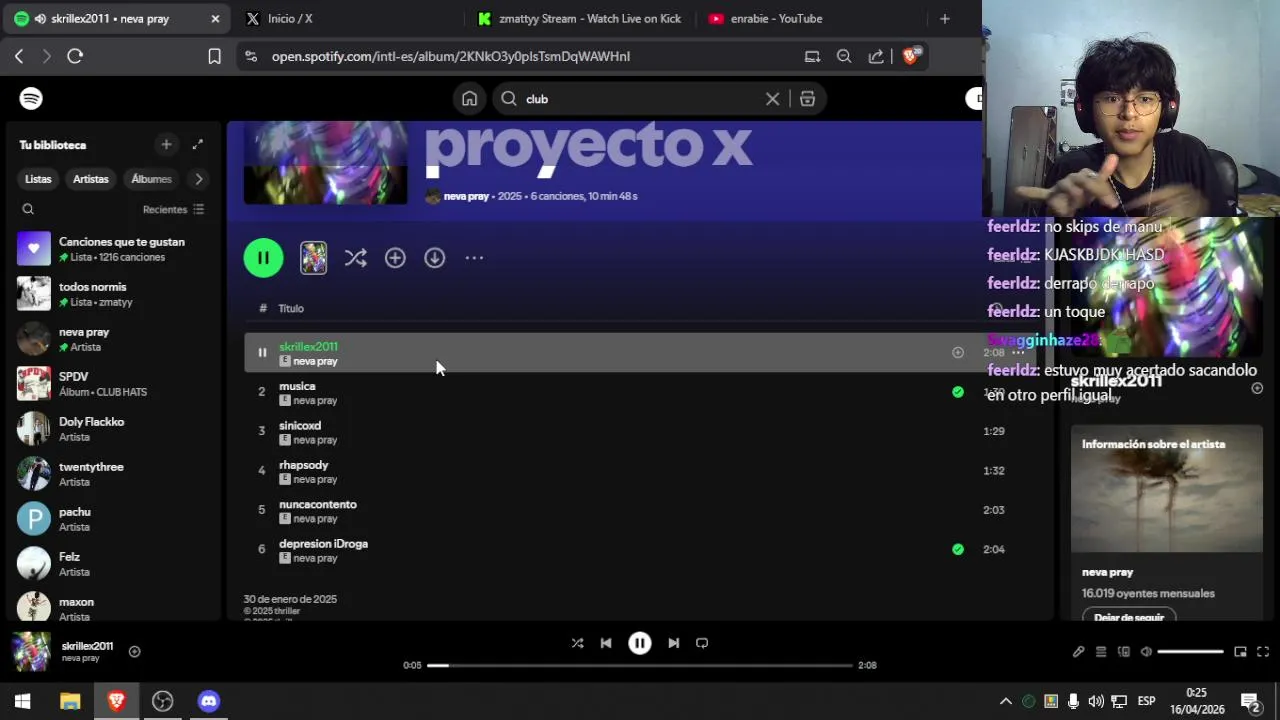Download the album with arrow icon
Screen dimensions: 1280x720
[x=434, y=258]
